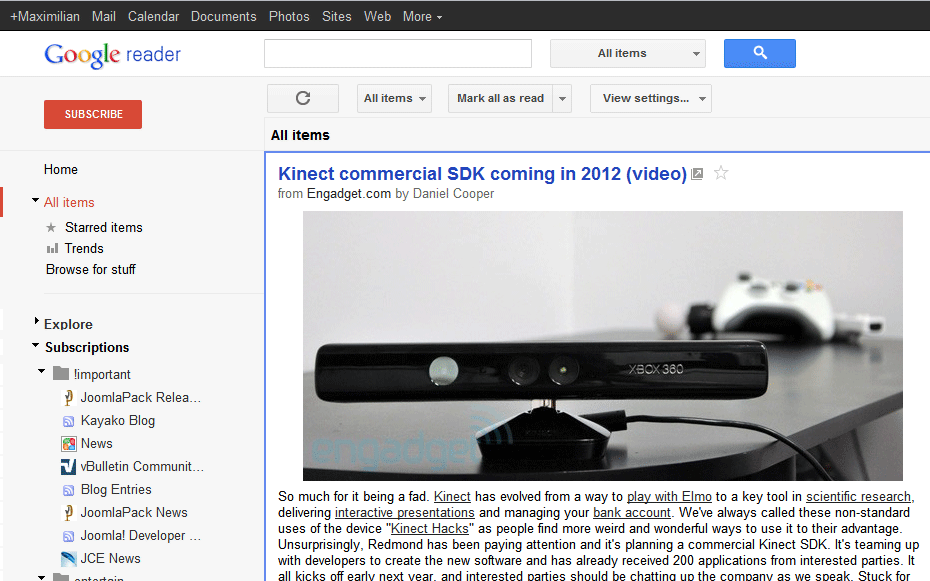Click the blue search magnifier button

759,53
